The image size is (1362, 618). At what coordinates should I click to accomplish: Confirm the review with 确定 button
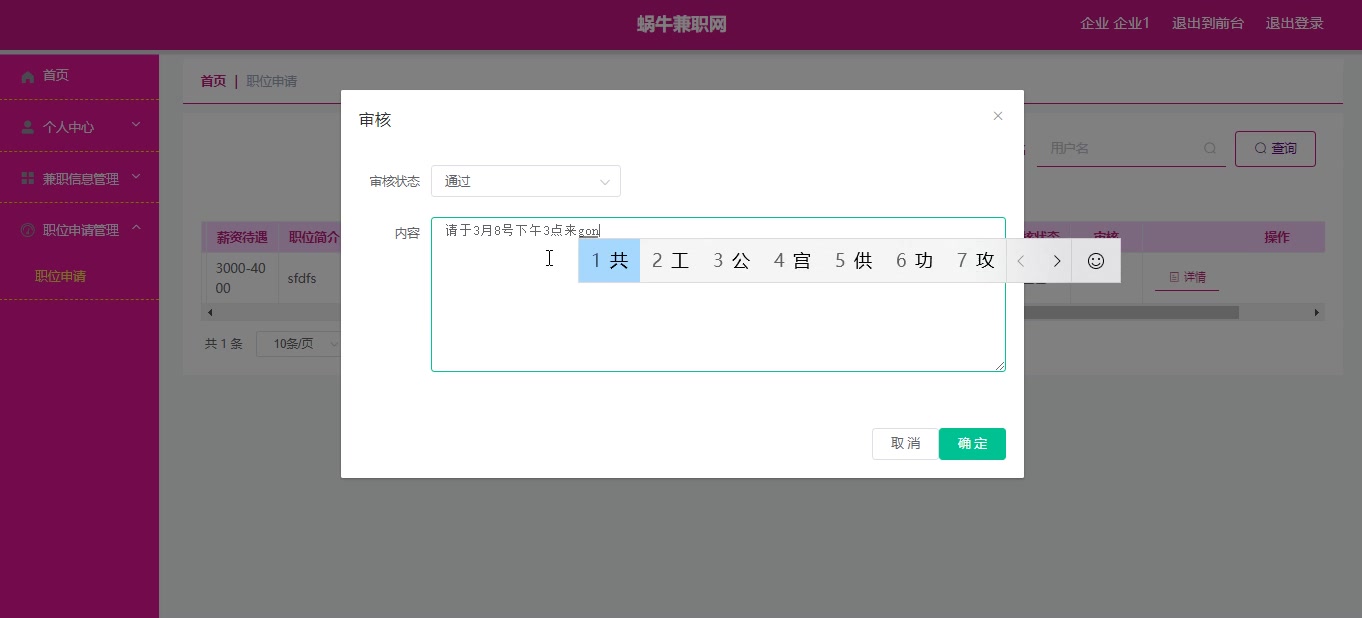972,444
